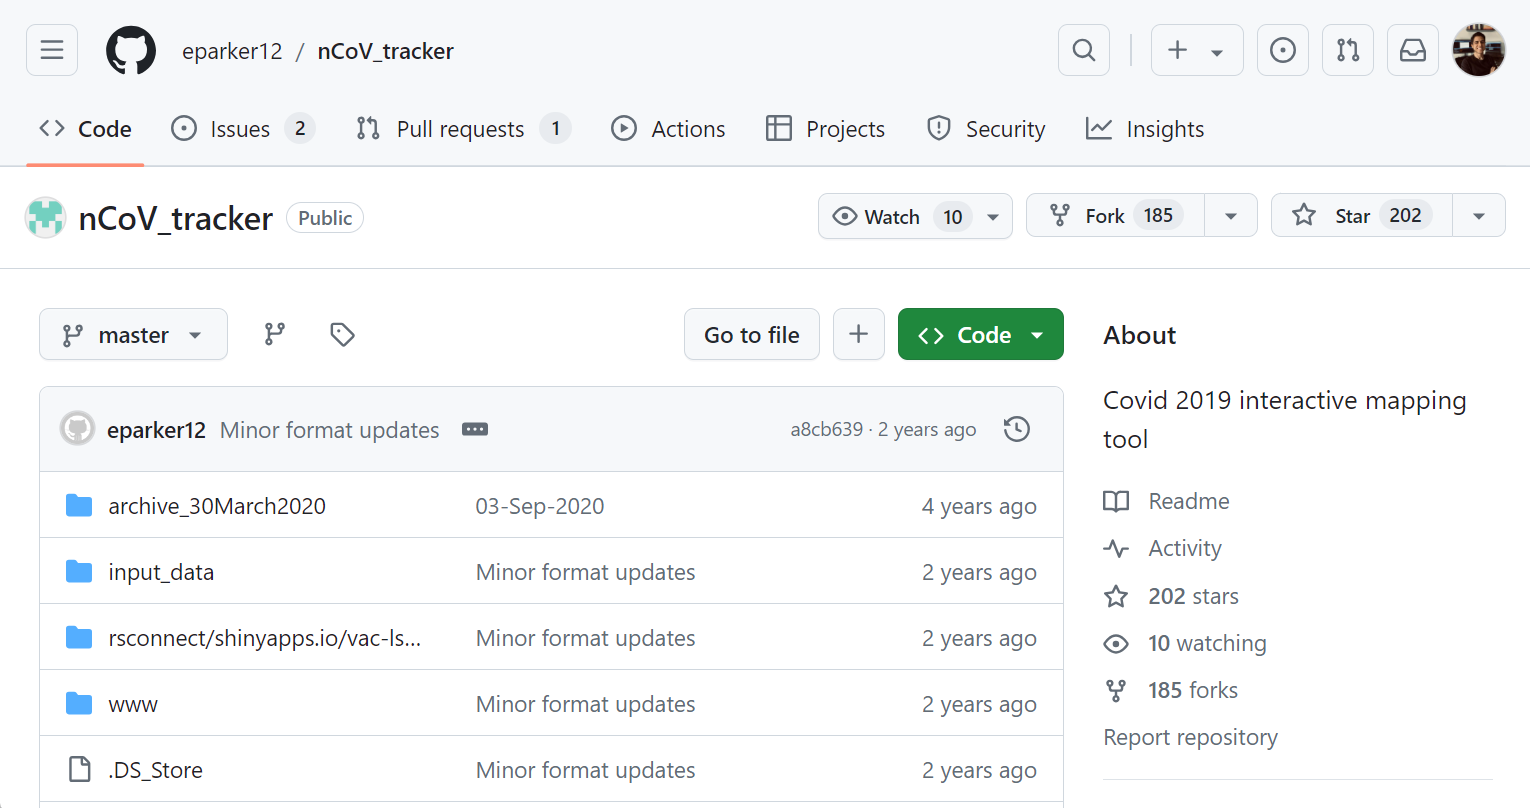Click the Go to file button

point(751,335)
